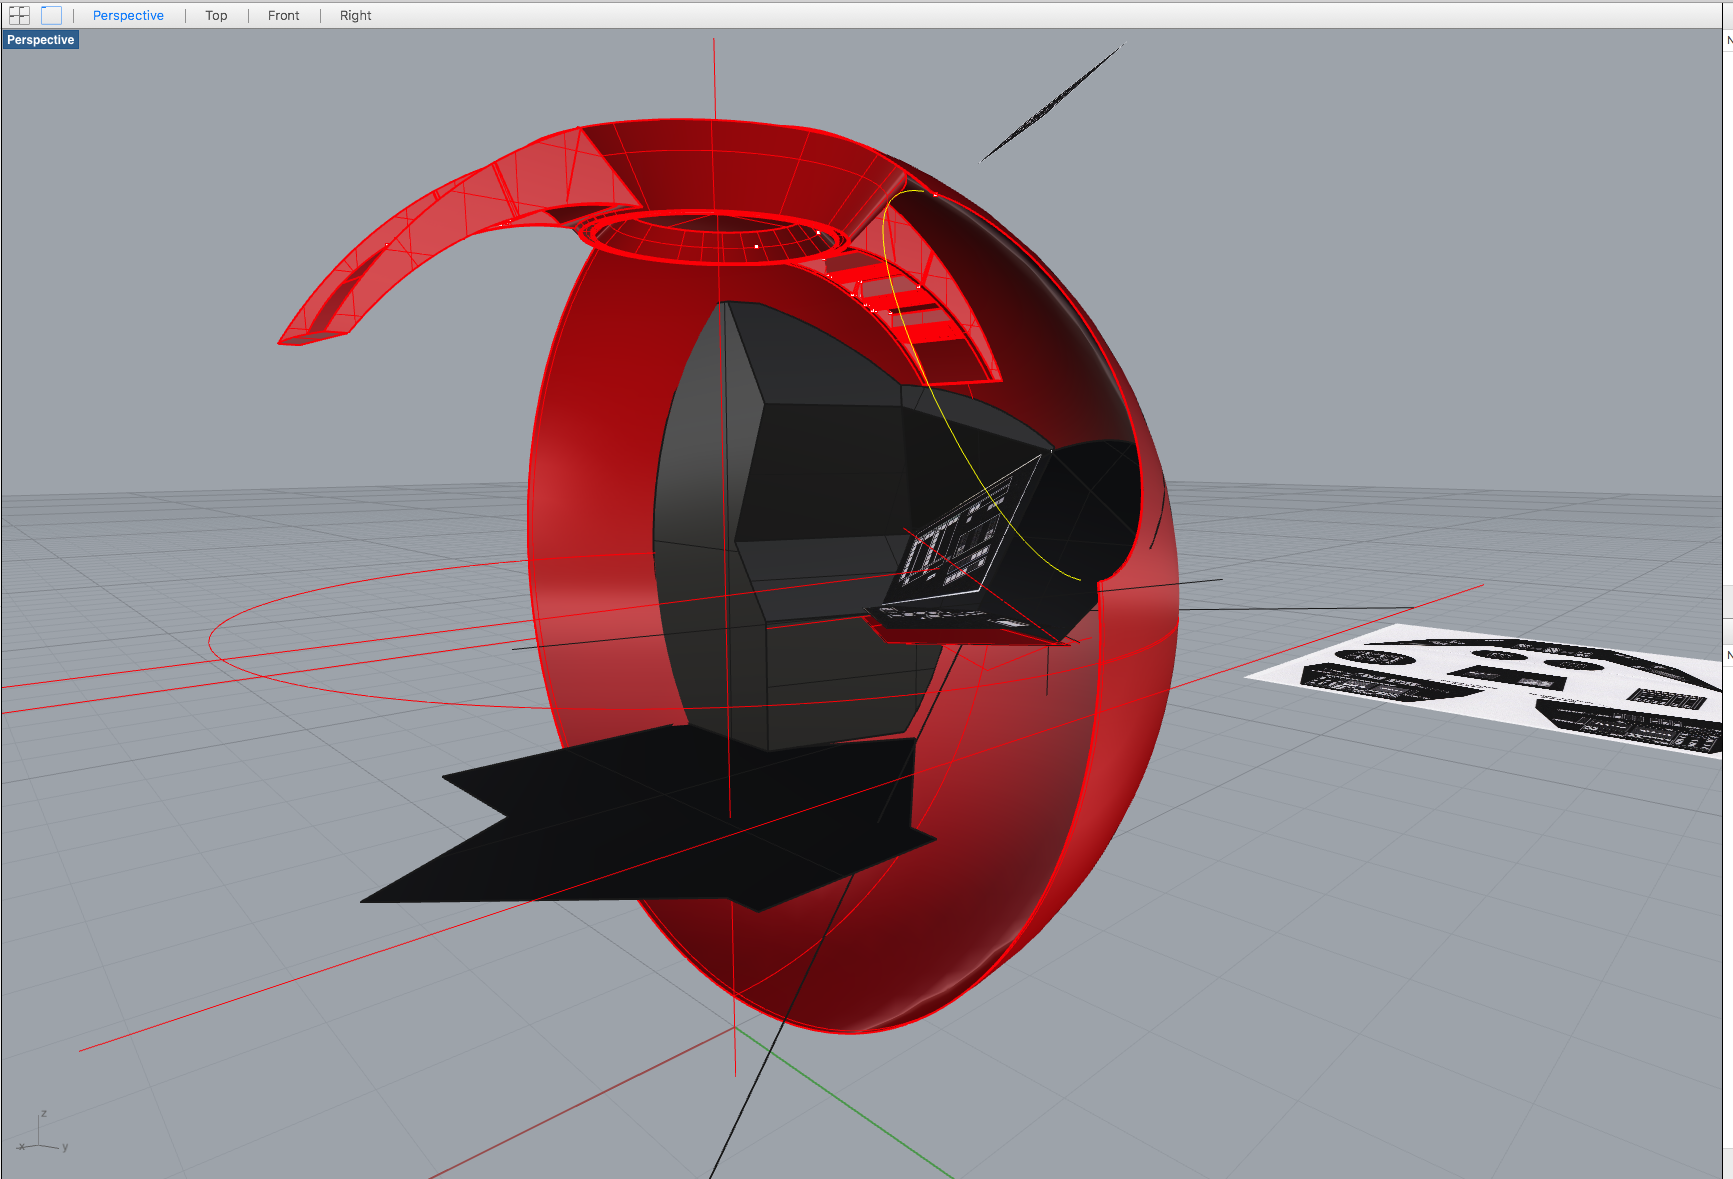The width and height of the screenshot is (1733, 1179).
Task: Select the single-viewport layout icon
Action: pos(51,15)
